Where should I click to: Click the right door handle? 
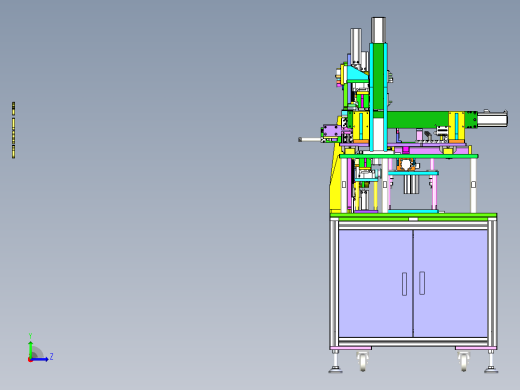422,283
